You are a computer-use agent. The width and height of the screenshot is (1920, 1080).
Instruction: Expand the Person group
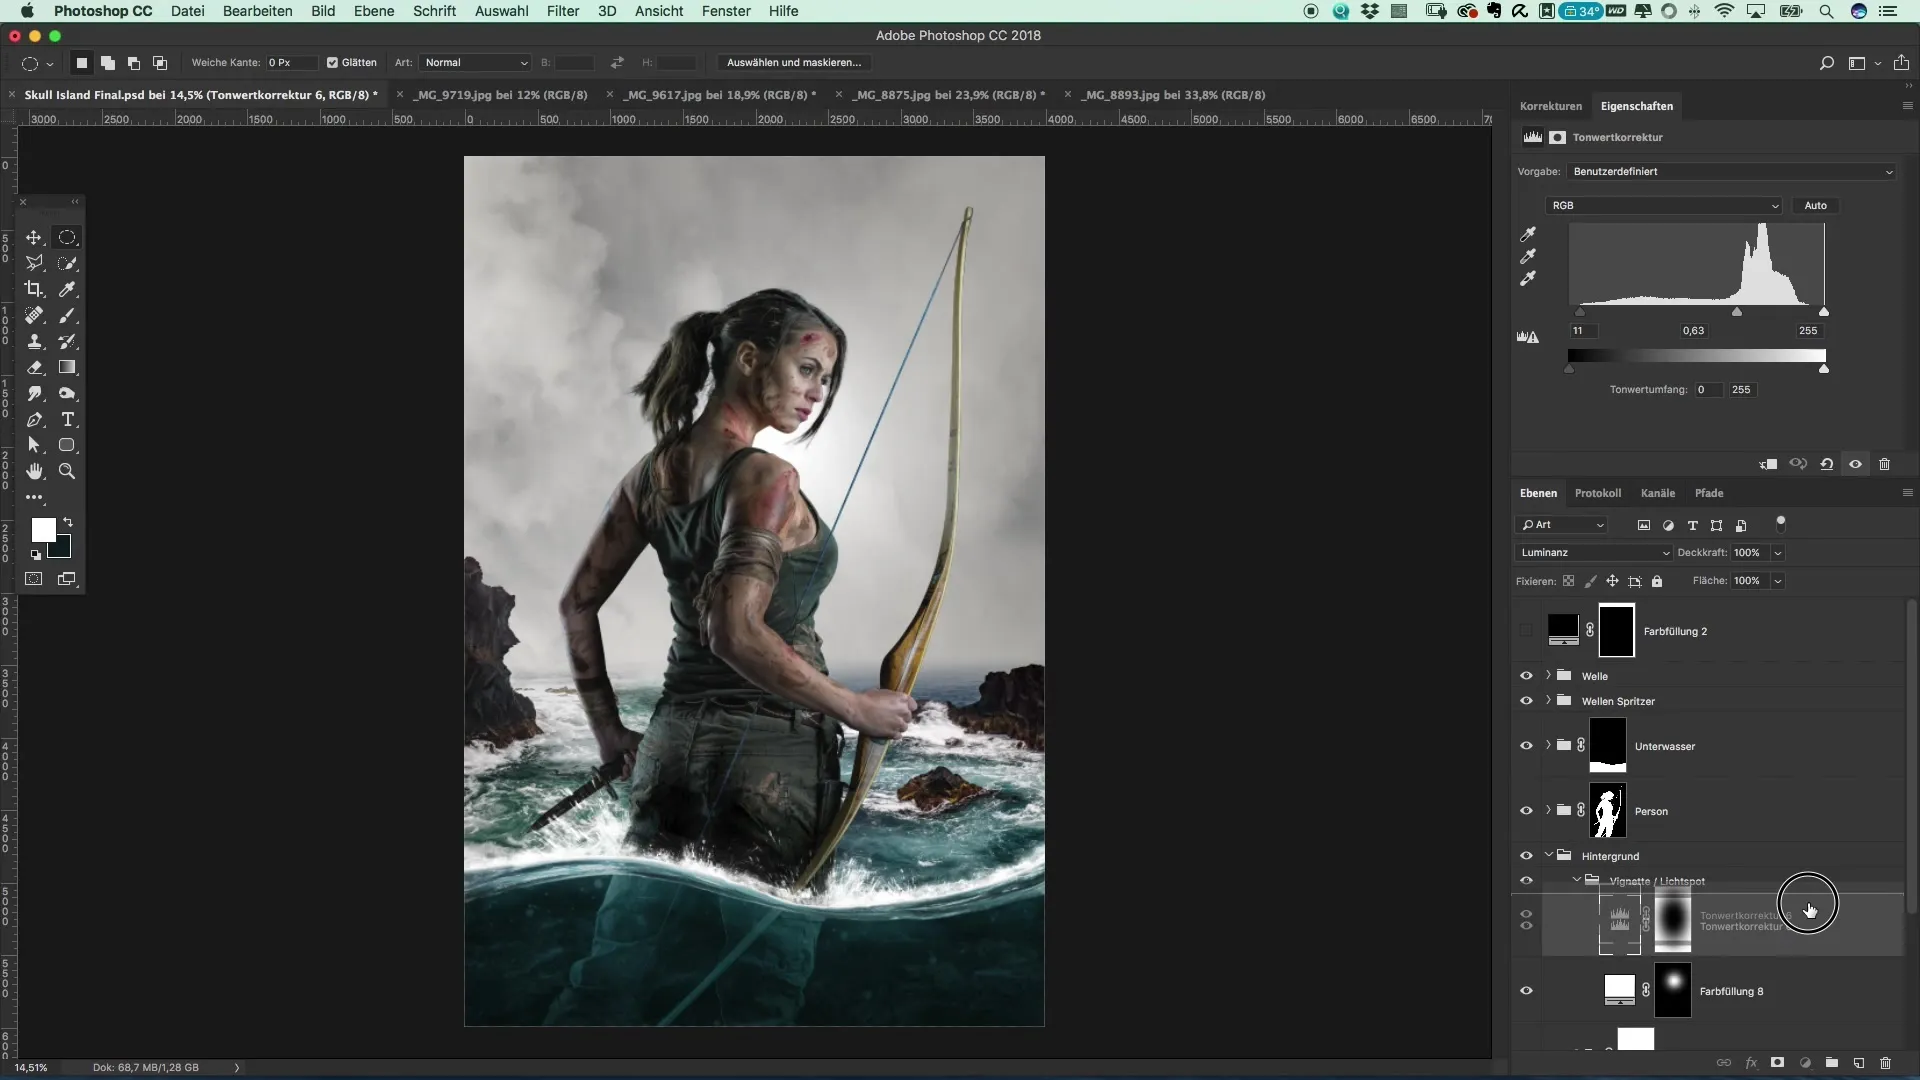click(x=1548, y=811)
